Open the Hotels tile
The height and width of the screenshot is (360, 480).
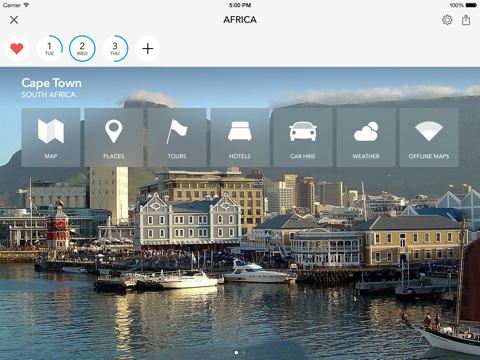click(x=240, y=137)
